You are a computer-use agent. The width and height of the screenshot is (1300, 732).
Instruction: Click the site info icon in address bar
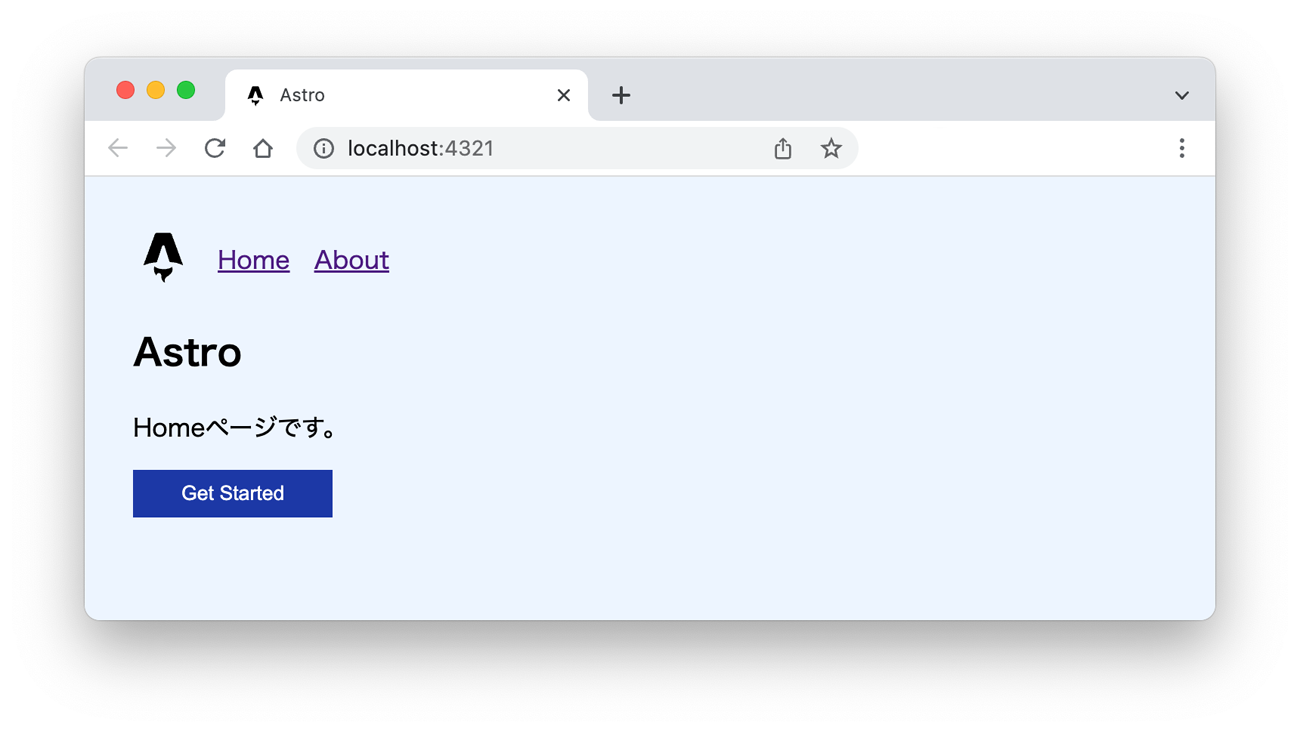322,147
